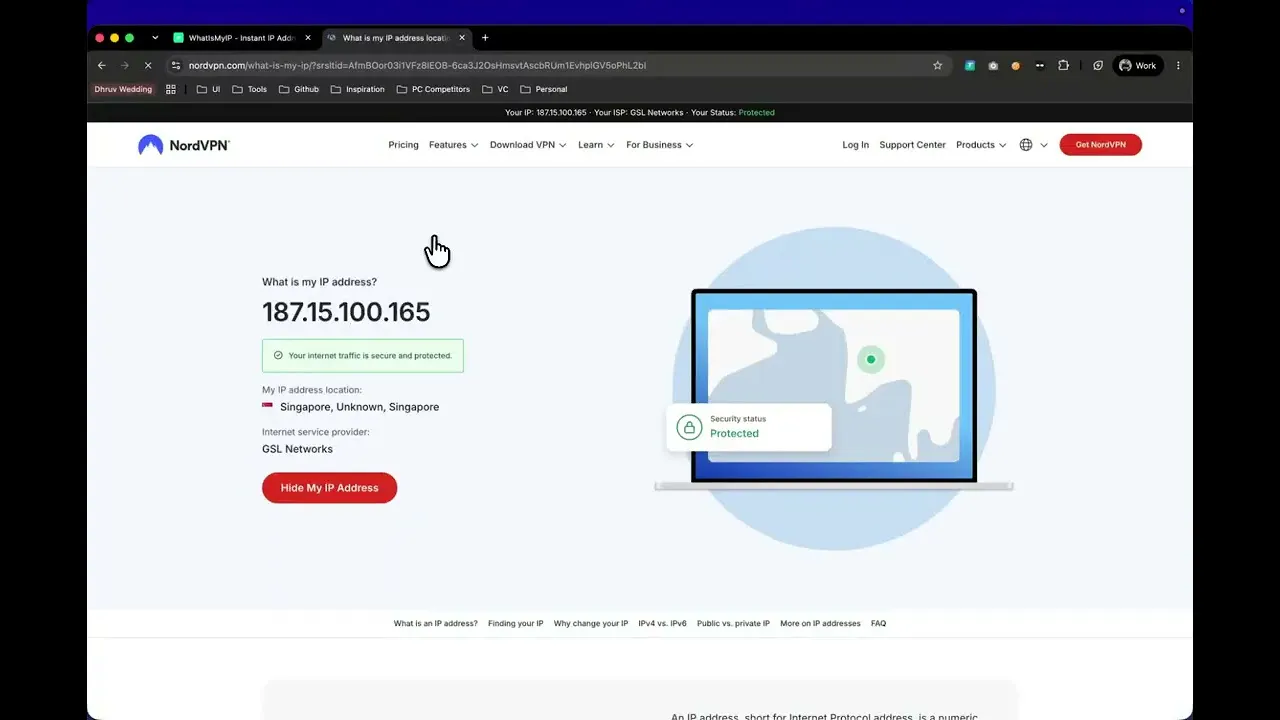This screenshot has height=720, width=1280.
Task: Open the VC bookmarks folder
Action: [x=495, y=89]
